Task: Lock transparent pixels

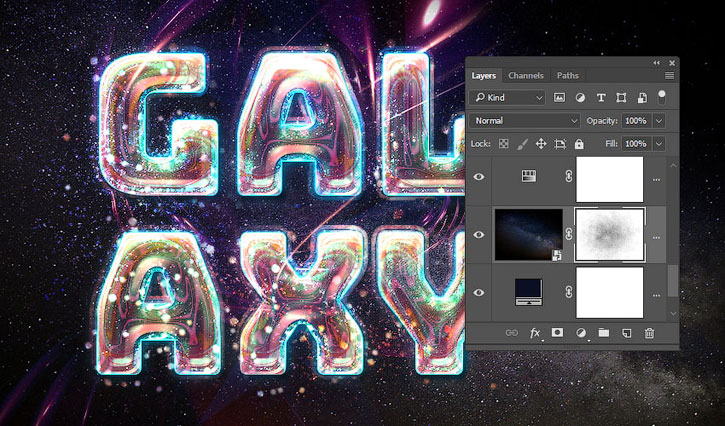Action: coord(504,144)
